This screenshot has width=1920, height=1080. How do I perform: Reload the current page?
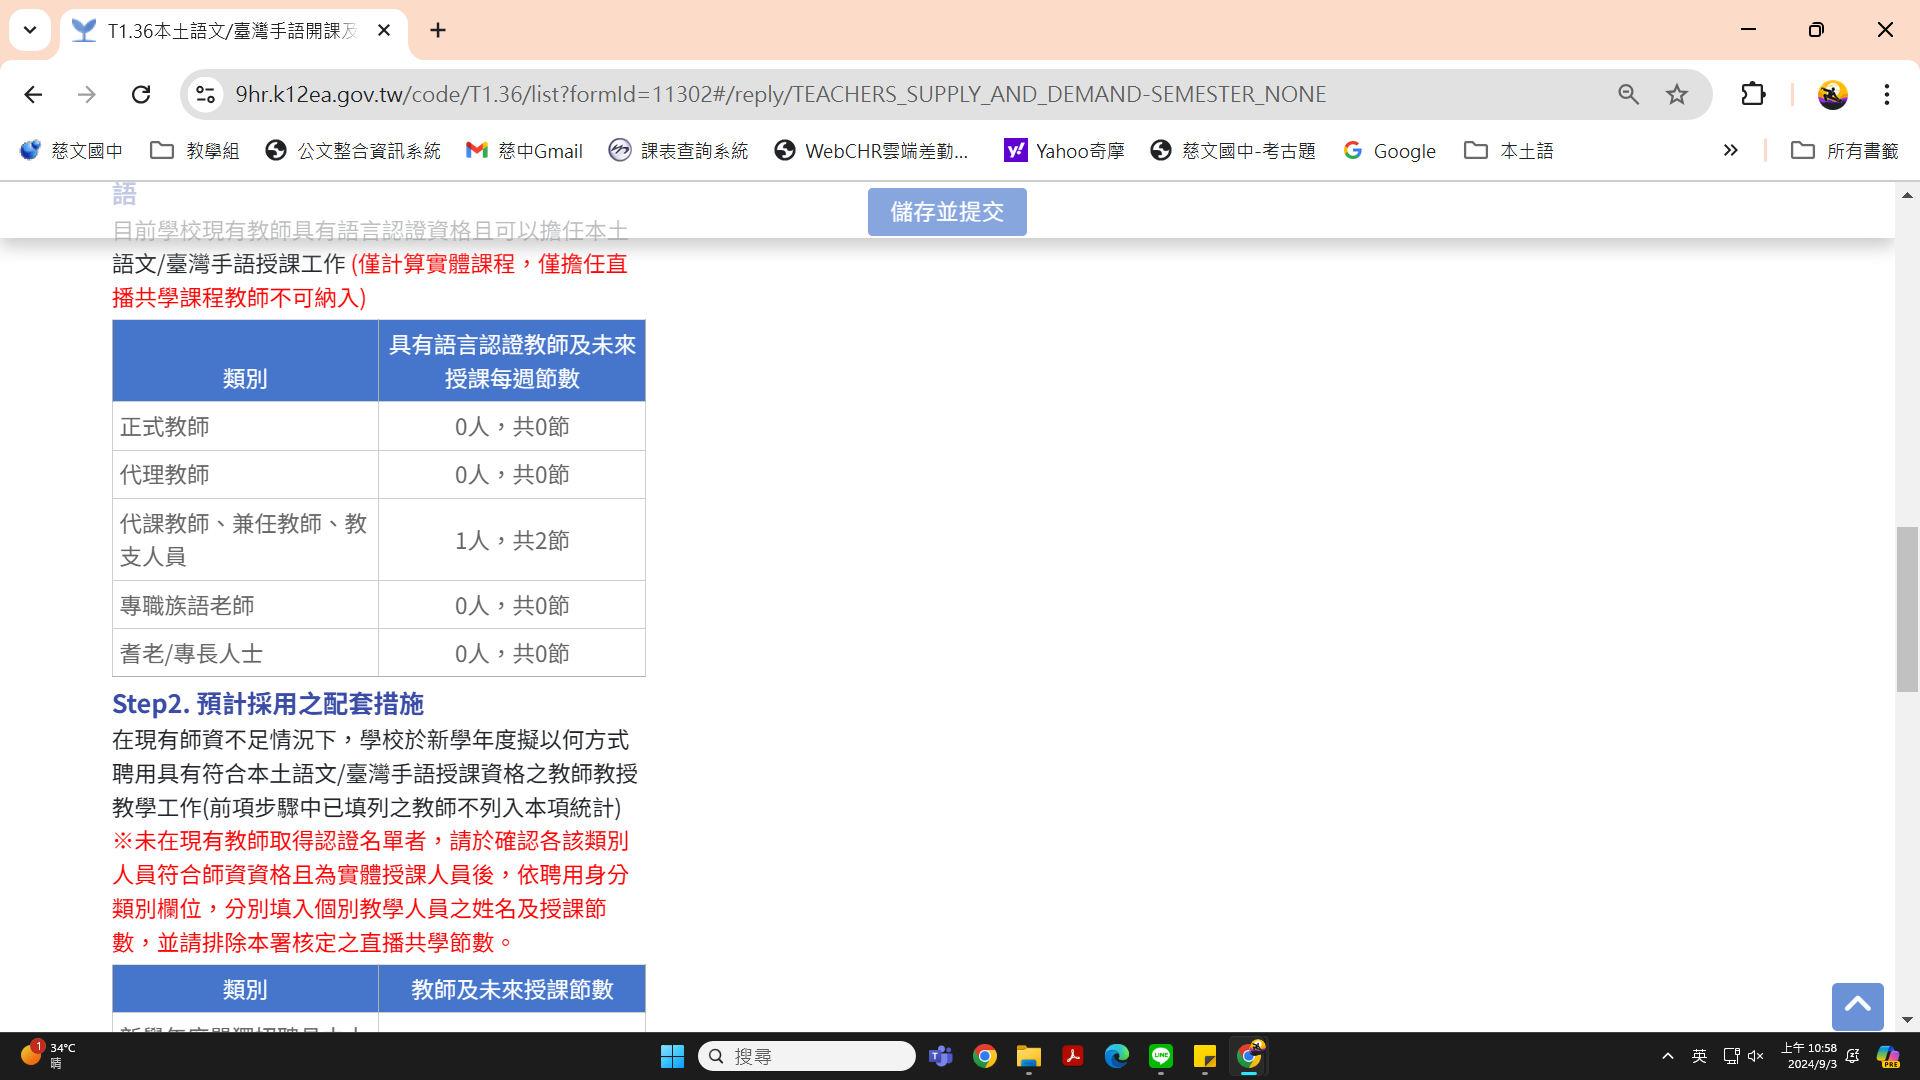141,94
